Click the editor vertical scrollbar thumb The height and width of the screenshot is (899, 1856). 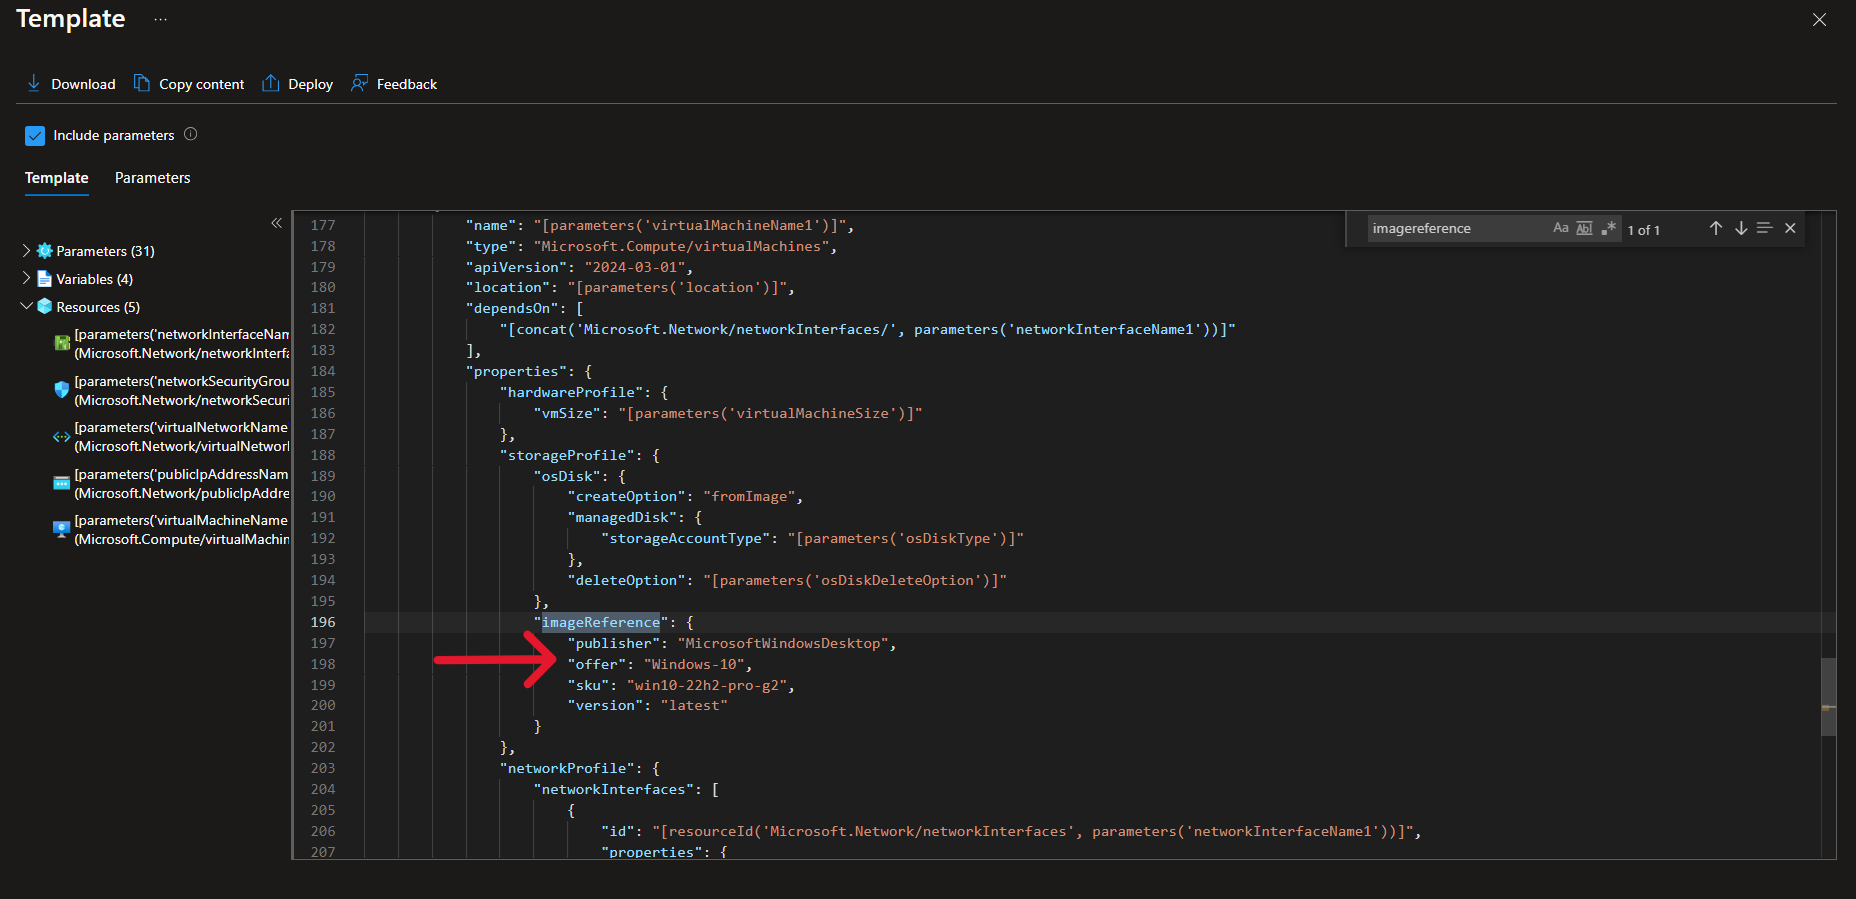coord(1828,696)
